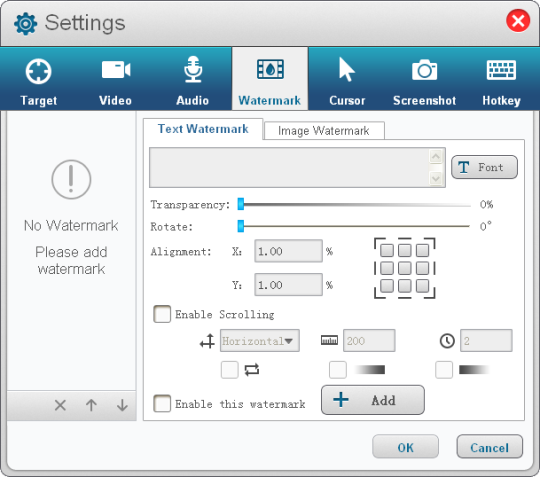The width and height of the screenshot is (540, 477).
Task: Click the Font button
Action: [x=484, y=167]
